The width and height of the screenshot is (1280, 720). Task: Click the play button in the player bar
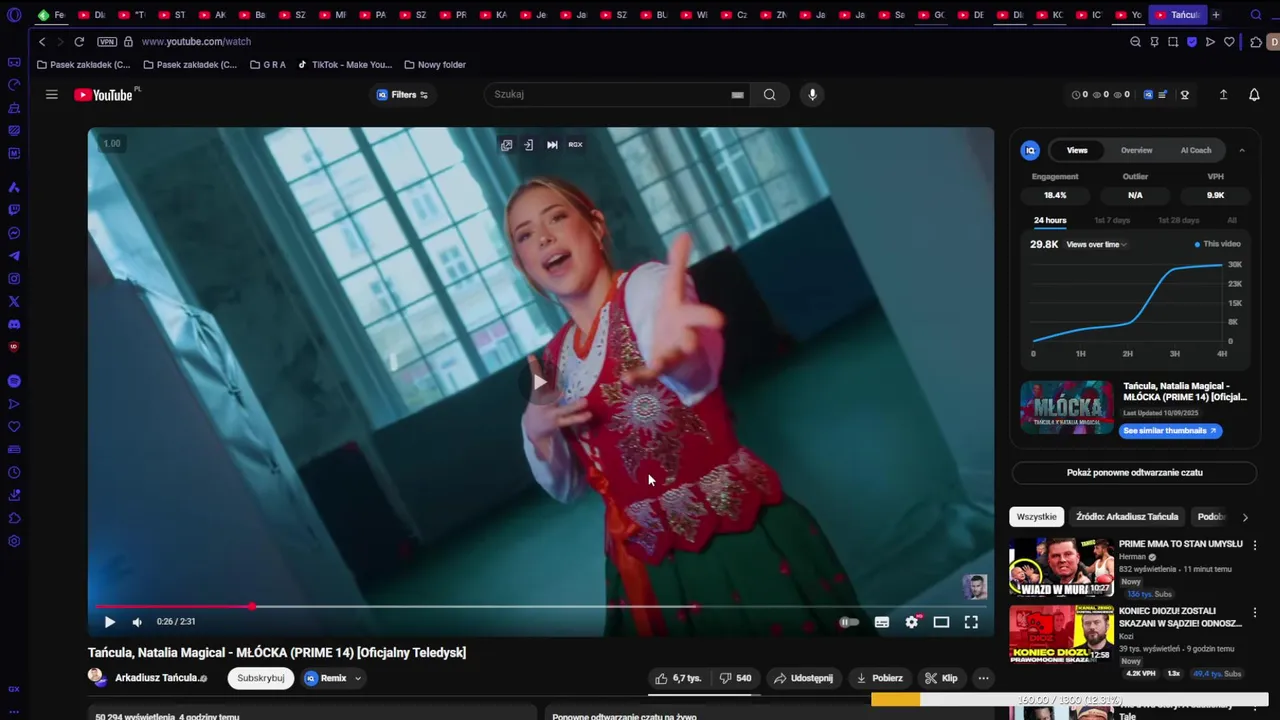point(110,622)
